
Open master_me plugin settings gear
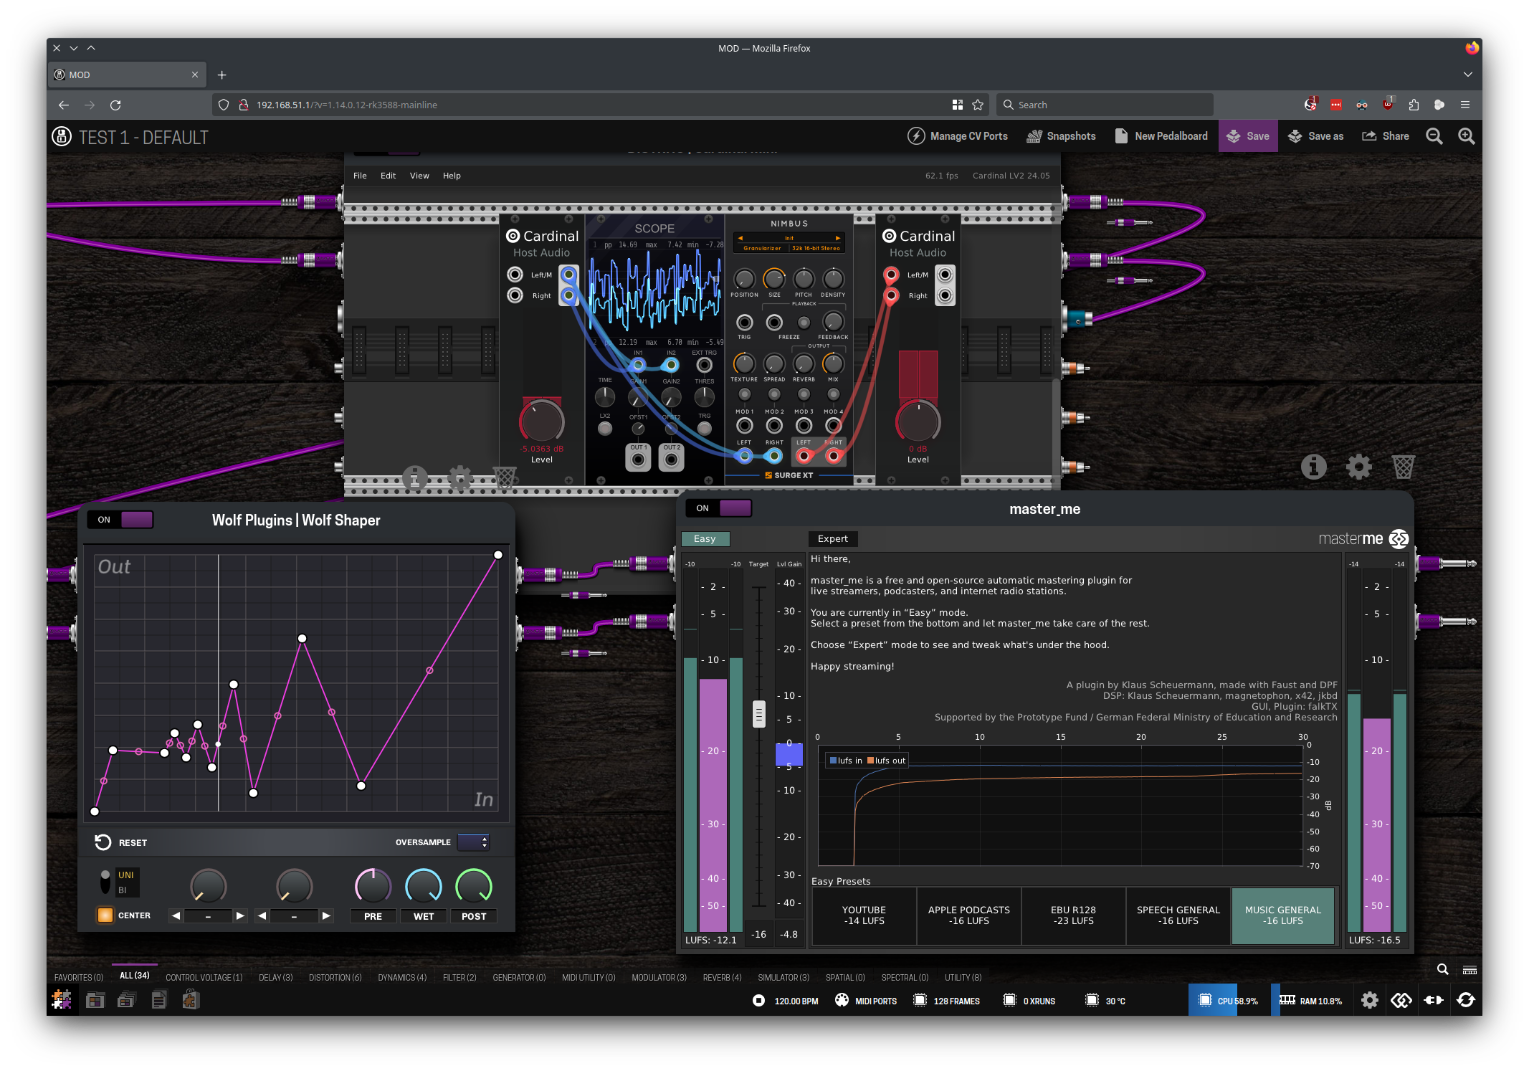1359,466
